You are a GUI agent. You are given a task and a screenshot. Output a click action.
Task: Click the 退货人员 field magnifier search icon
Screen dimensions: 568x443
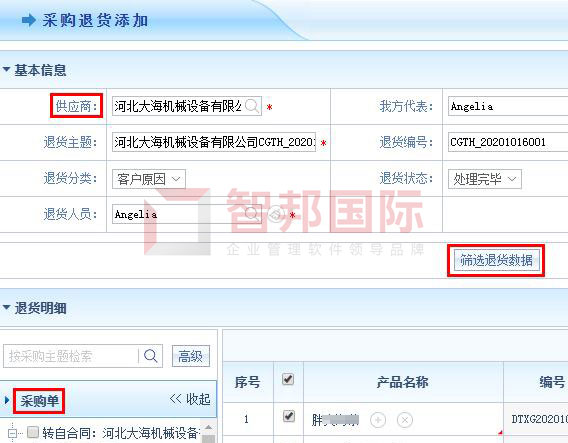[x=252, y=214]
